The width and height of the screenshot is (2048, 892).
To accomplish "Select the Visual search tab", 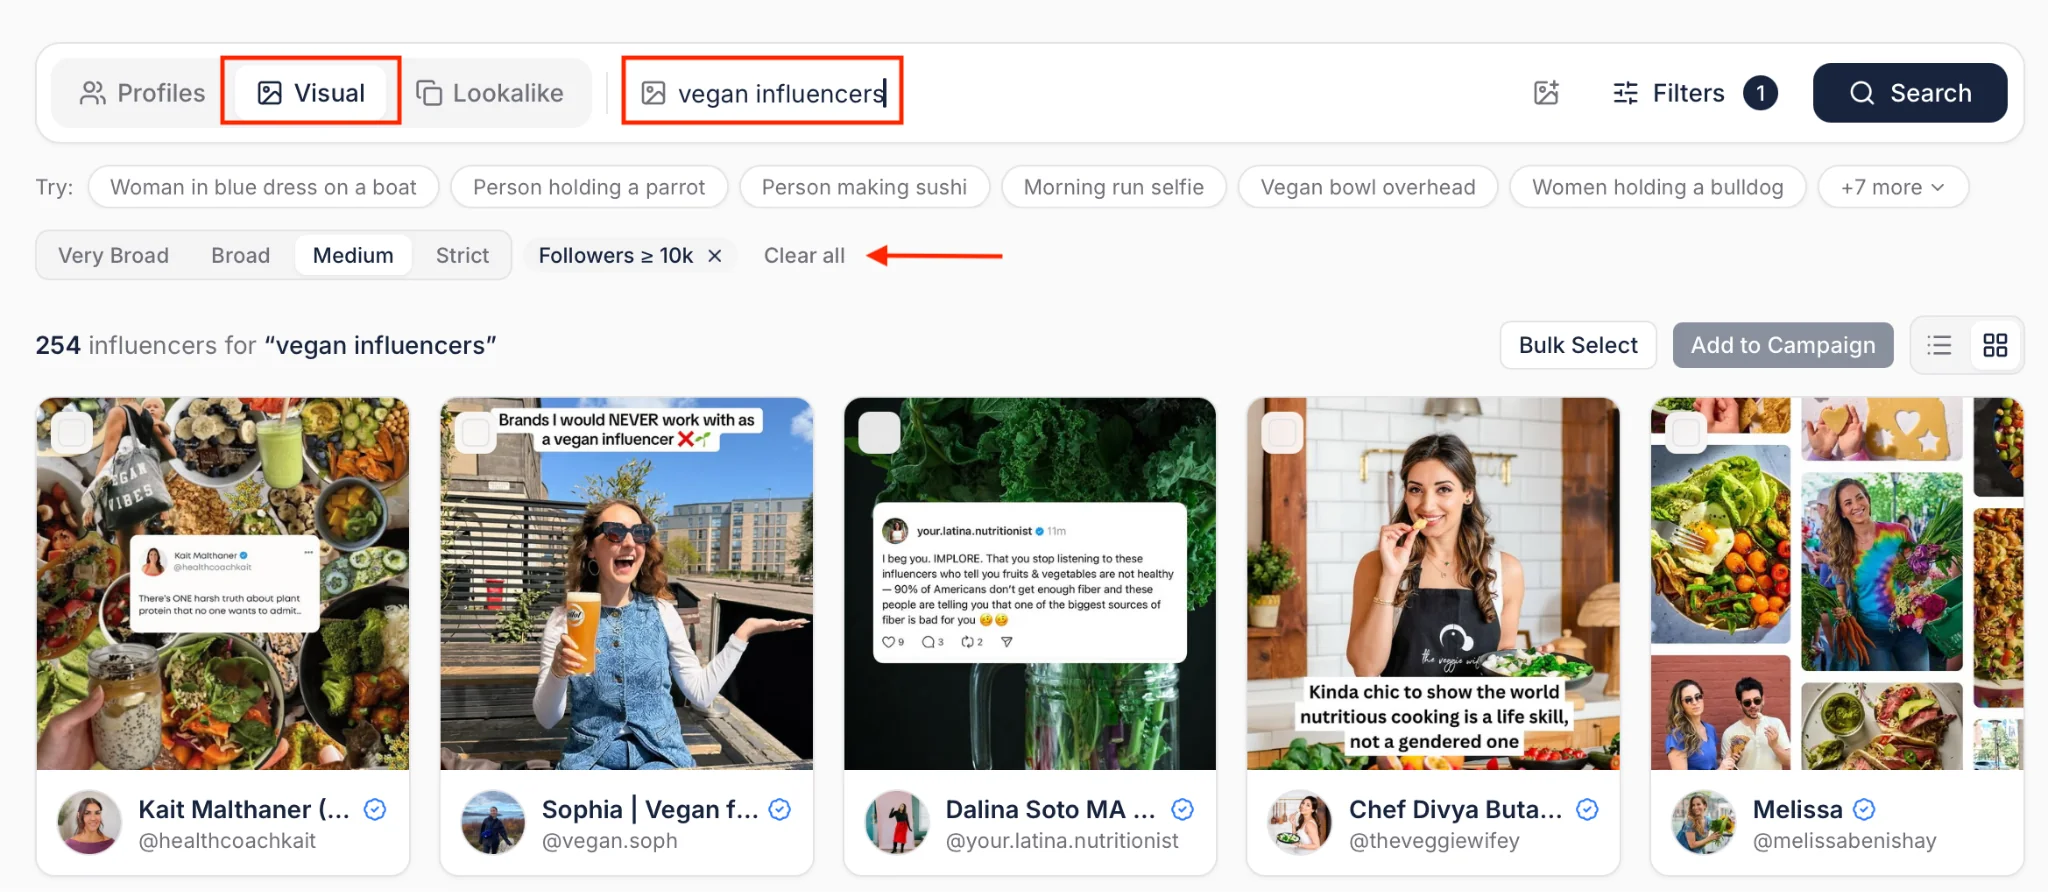I will (x=311, y=93).
